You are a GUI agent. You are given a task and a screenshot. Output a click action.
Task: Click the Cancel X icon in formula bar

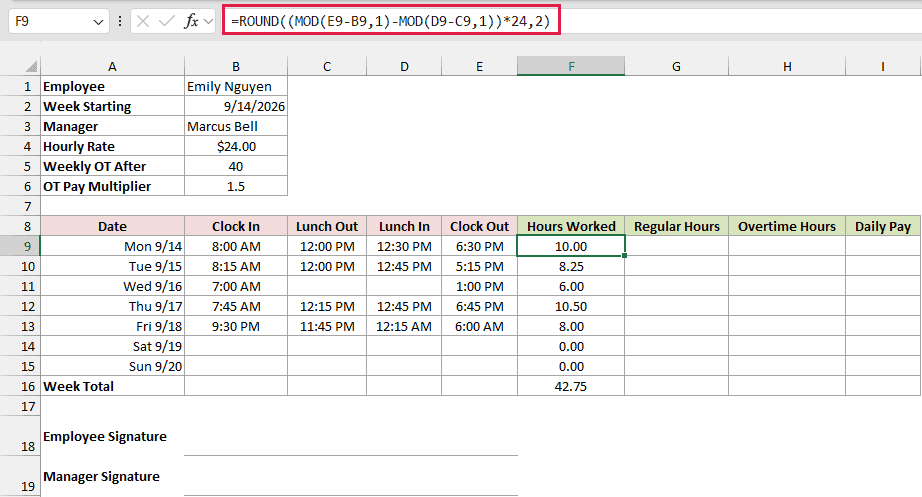143,22
